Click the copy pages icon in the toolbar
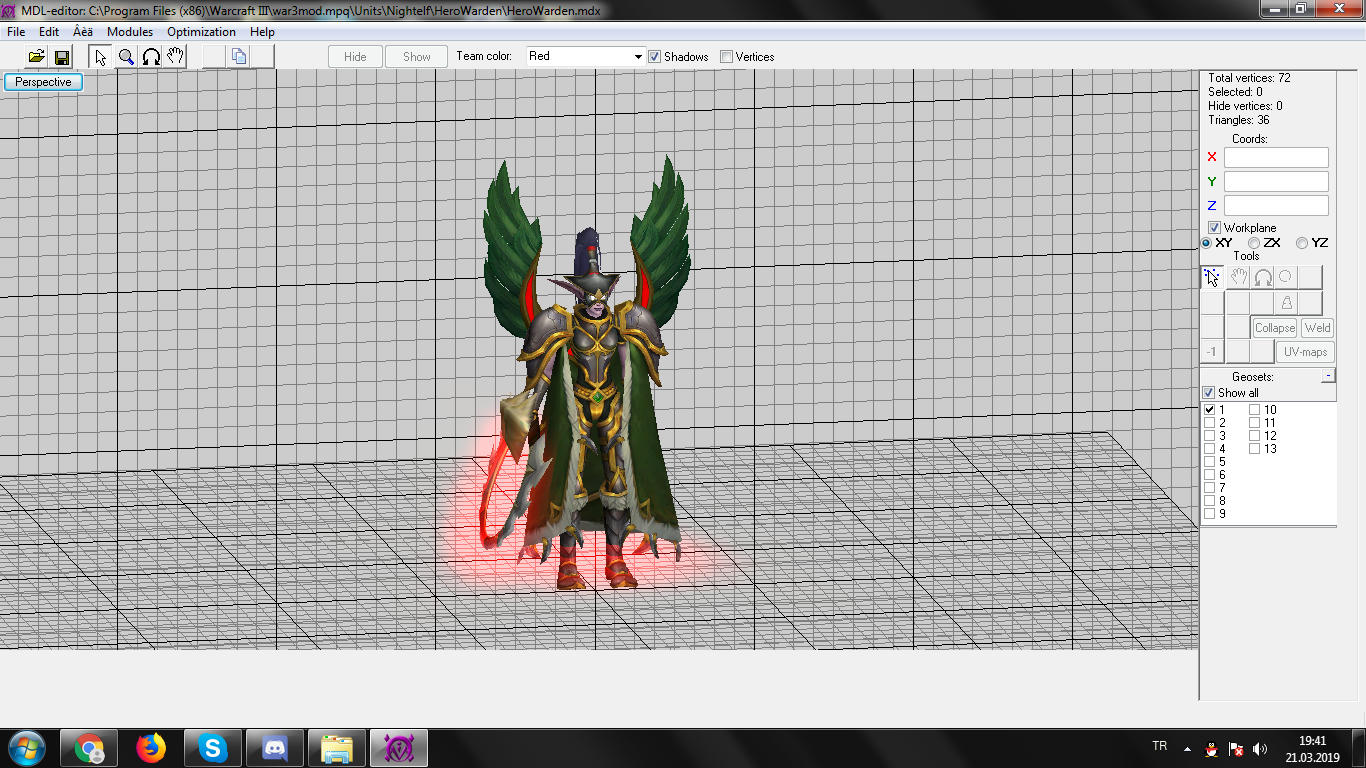 pos(239,57)
